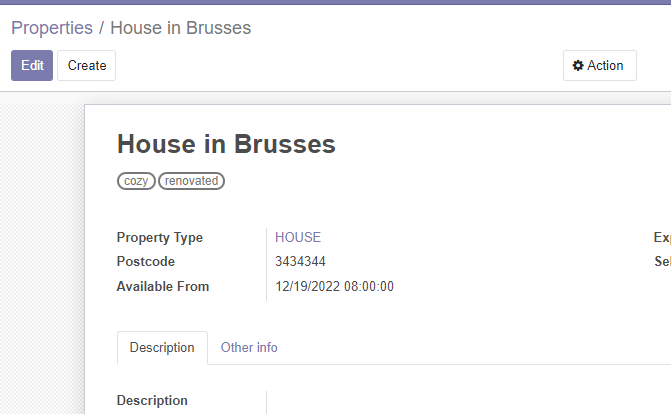The height and width of the screenshot is (414, 671).
Task: Click the cut-off Sel label at right
Action: click(x=662, y=261)
